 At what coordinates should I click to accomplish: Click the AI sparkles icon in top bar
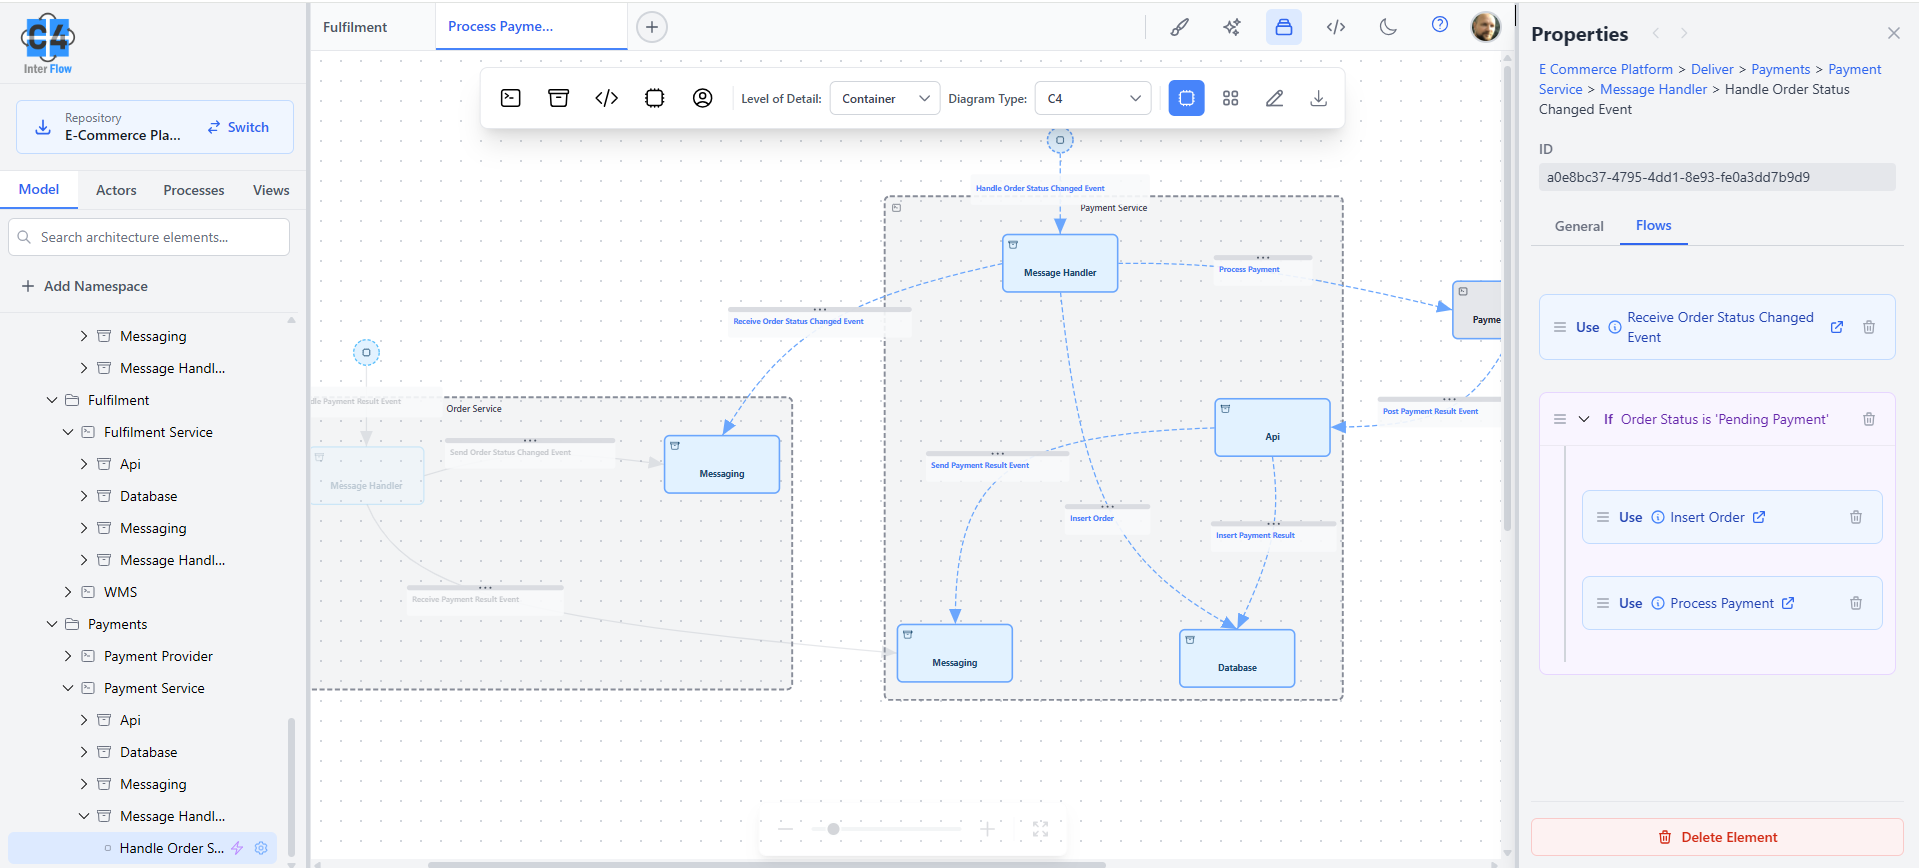pos(1232,27)
